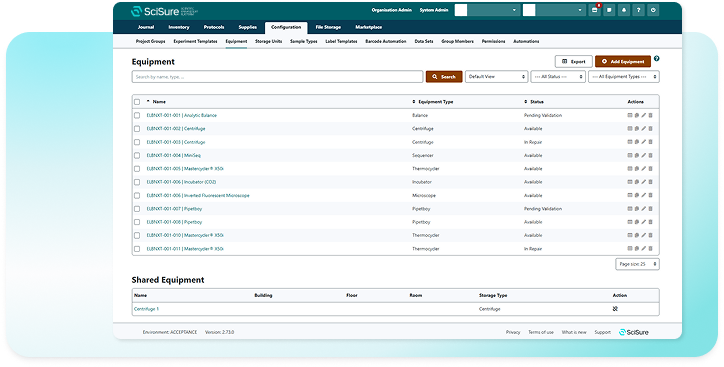
Task: Copy the MiniSeq equipment entry
Action: click(x=637, y=156)
